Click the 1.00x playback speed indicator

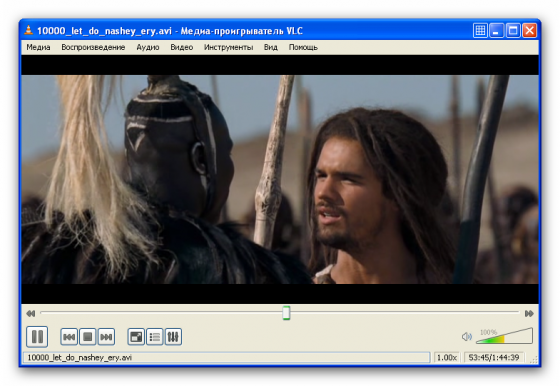click(447, 357)
